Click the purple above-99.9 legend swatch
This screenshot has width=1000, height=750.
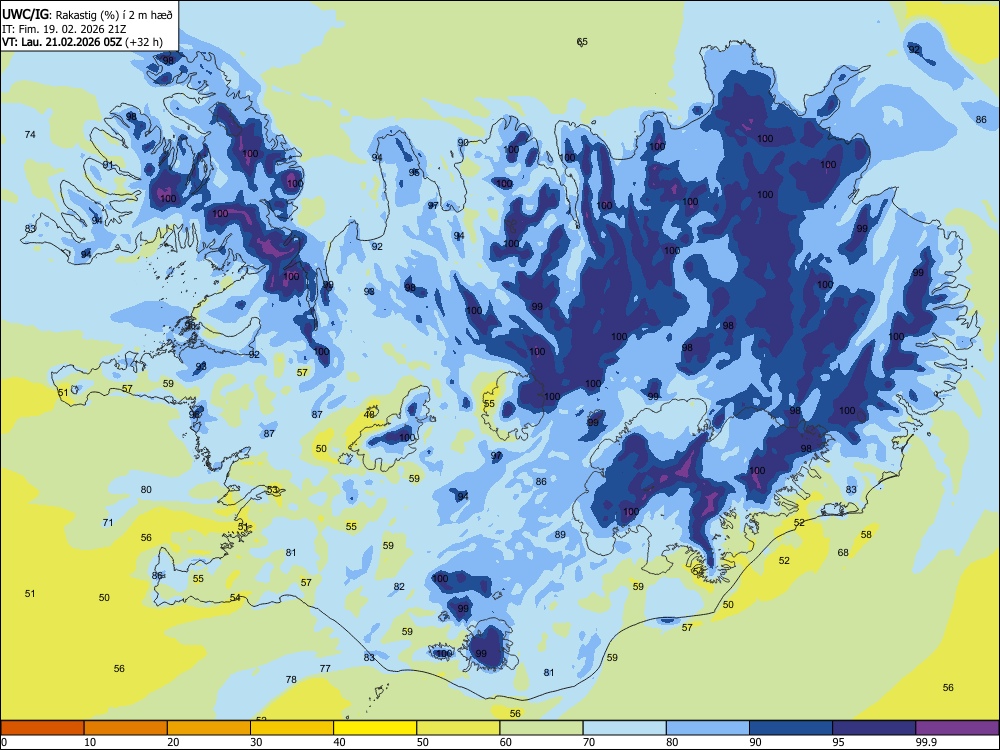pos(957,728)
